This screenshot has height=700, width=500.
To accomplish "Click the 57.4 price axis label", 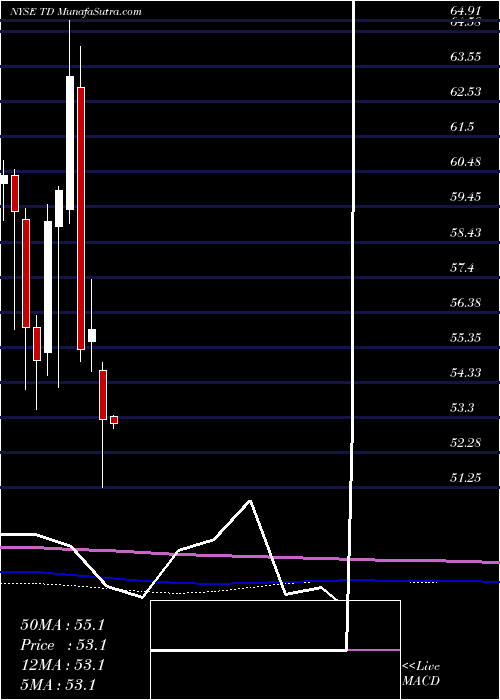I will (x=462, y=267).
